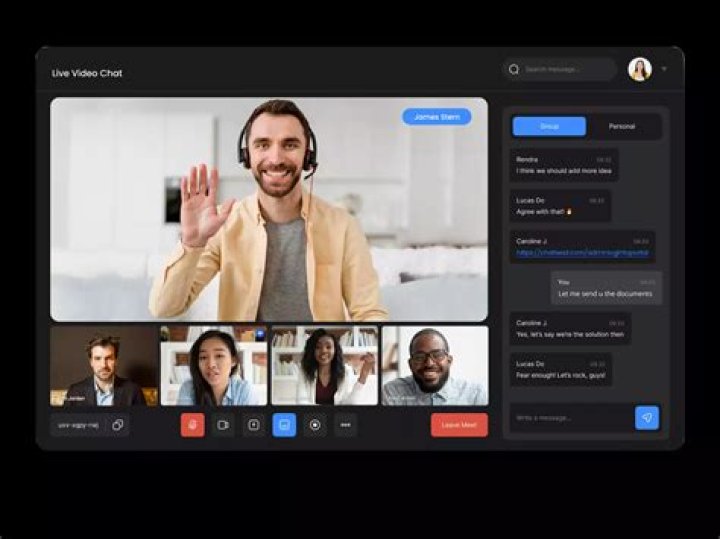
Task: Click the Leave Meet button
Action: pos(459,425)
